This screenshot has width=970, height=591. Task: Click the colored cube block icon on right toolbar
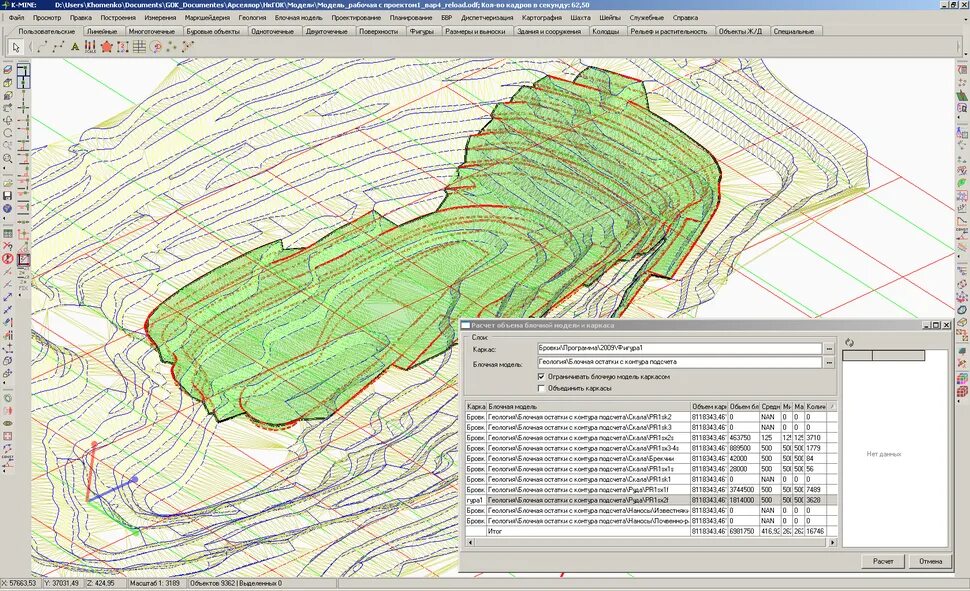[x=962, y=378]
